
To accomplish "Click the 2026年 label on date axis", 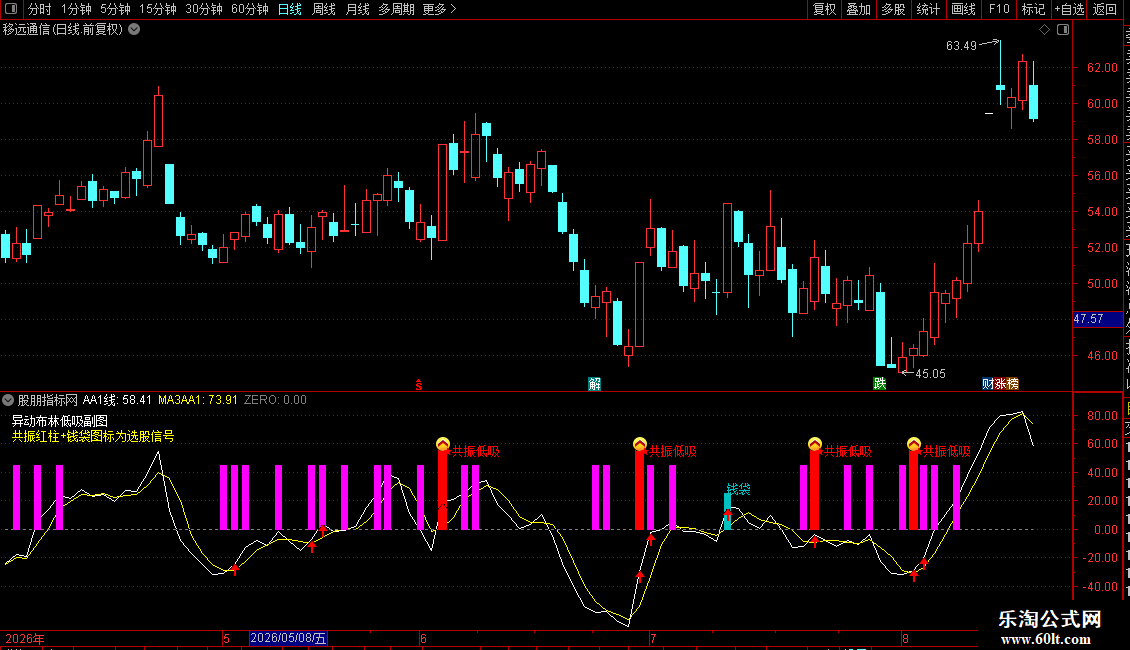I will [x=25, y=638].
